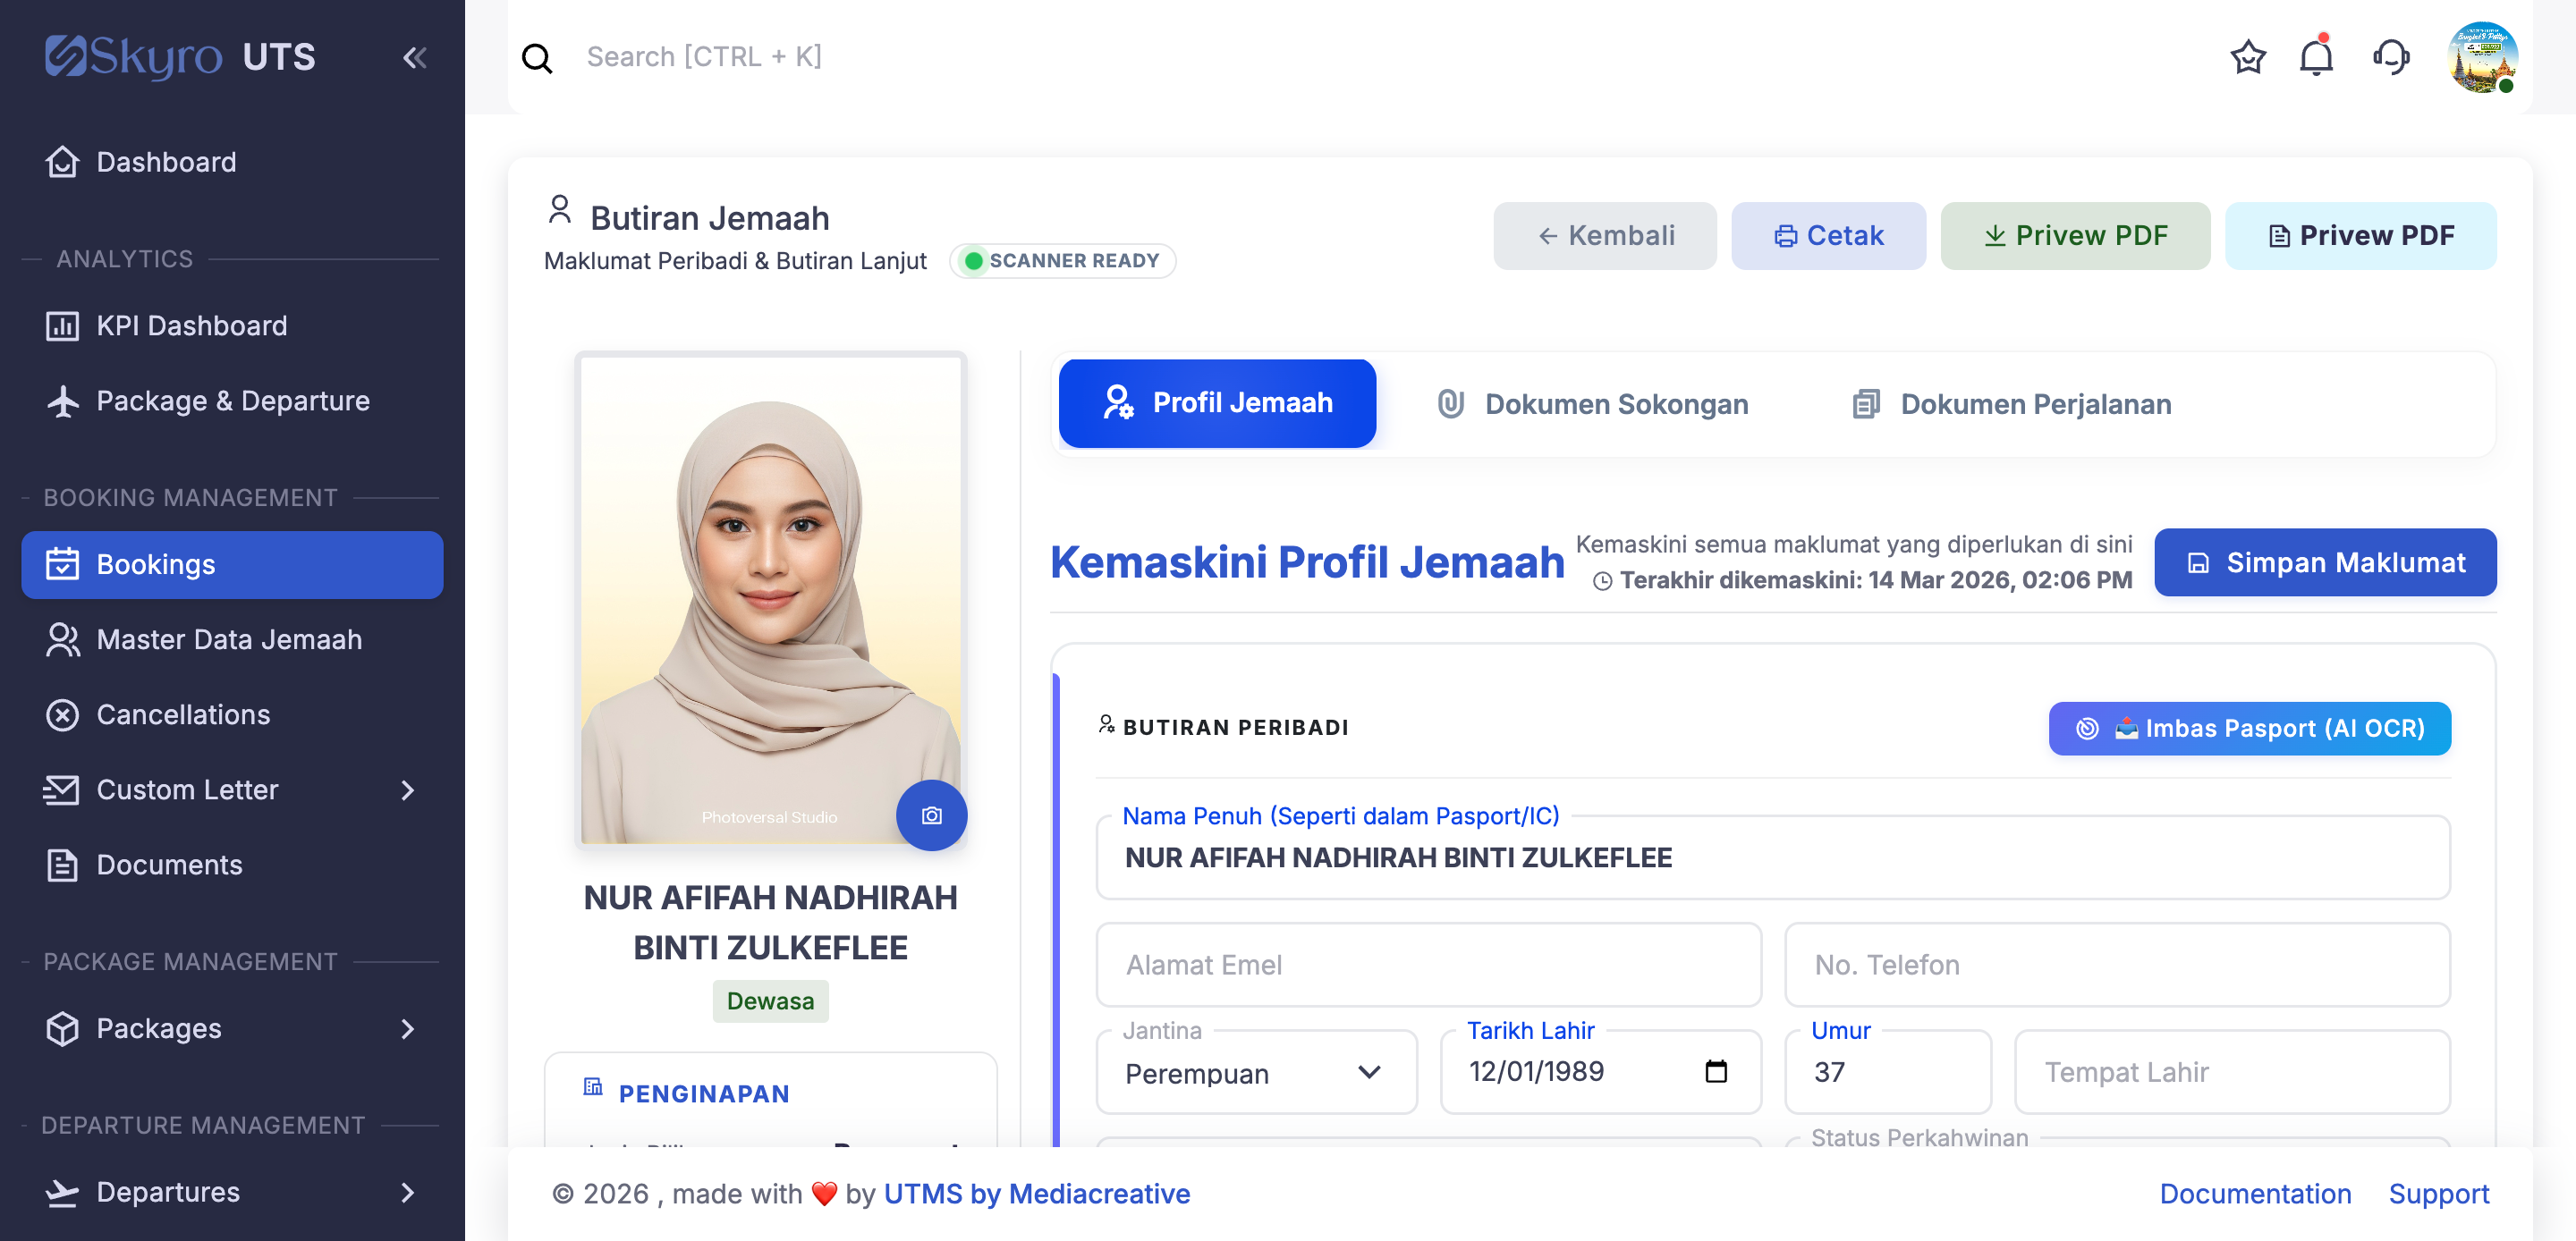This screenshot has width=2576, height=1241.
Task: Open support headset icon
Action: [x=2391, y=57]
